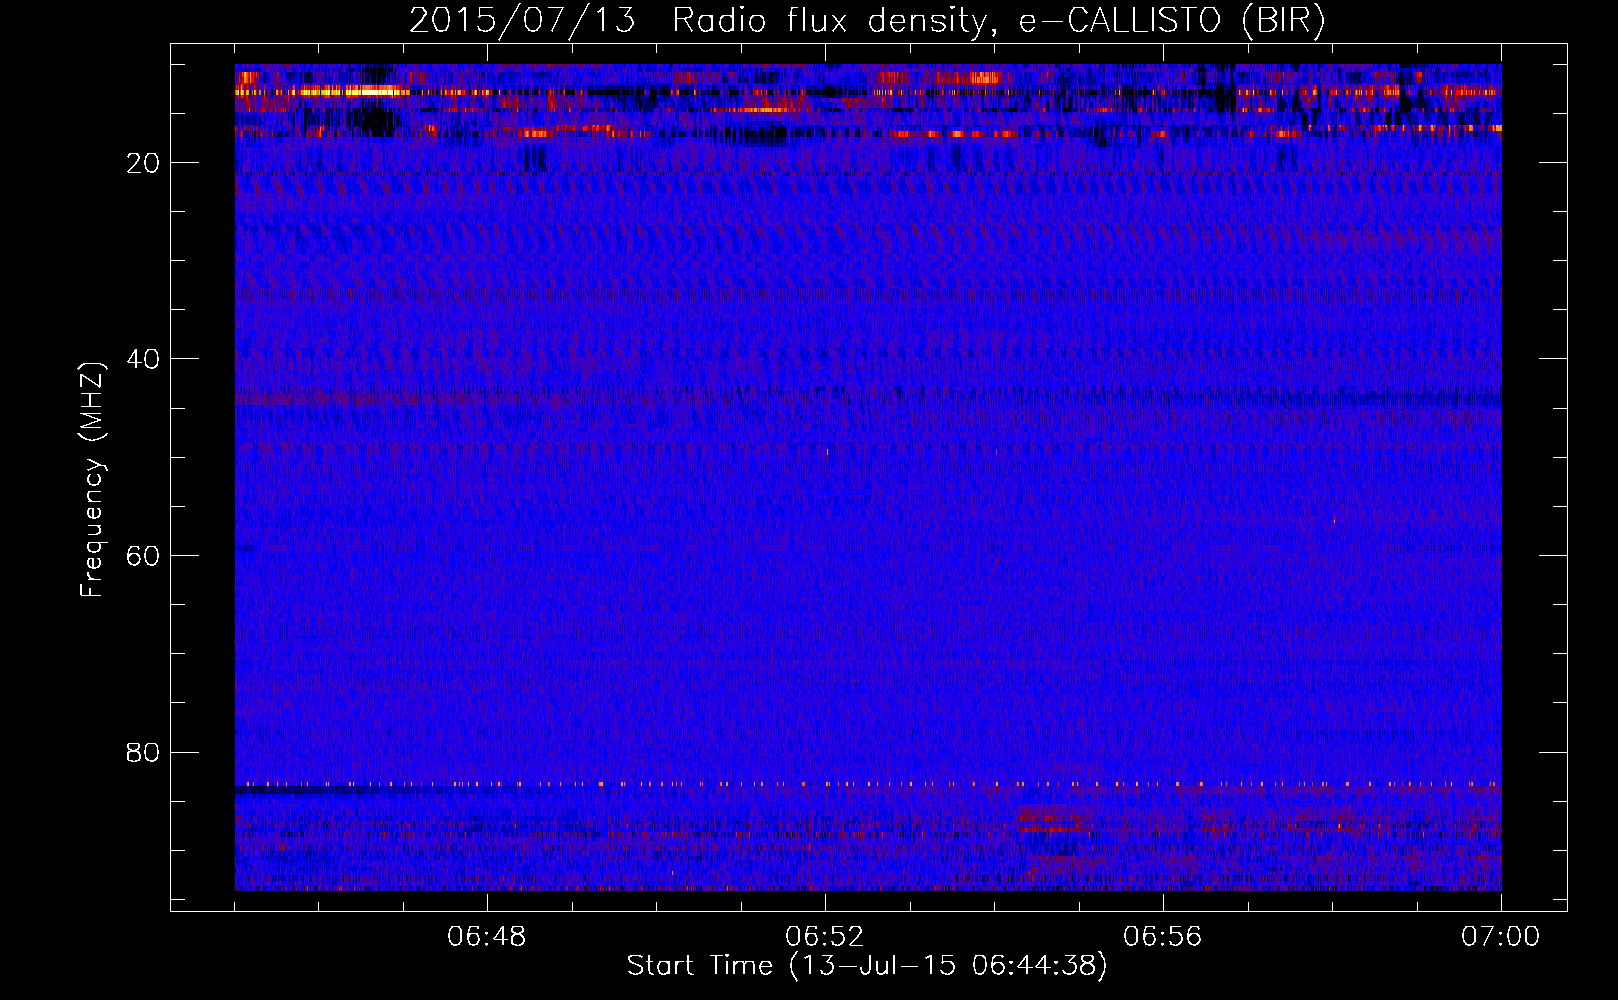The image size is (1618, 1000).
Task: Click the 'Frequency (MHZ)' axis label
Action: coord(92,480)
